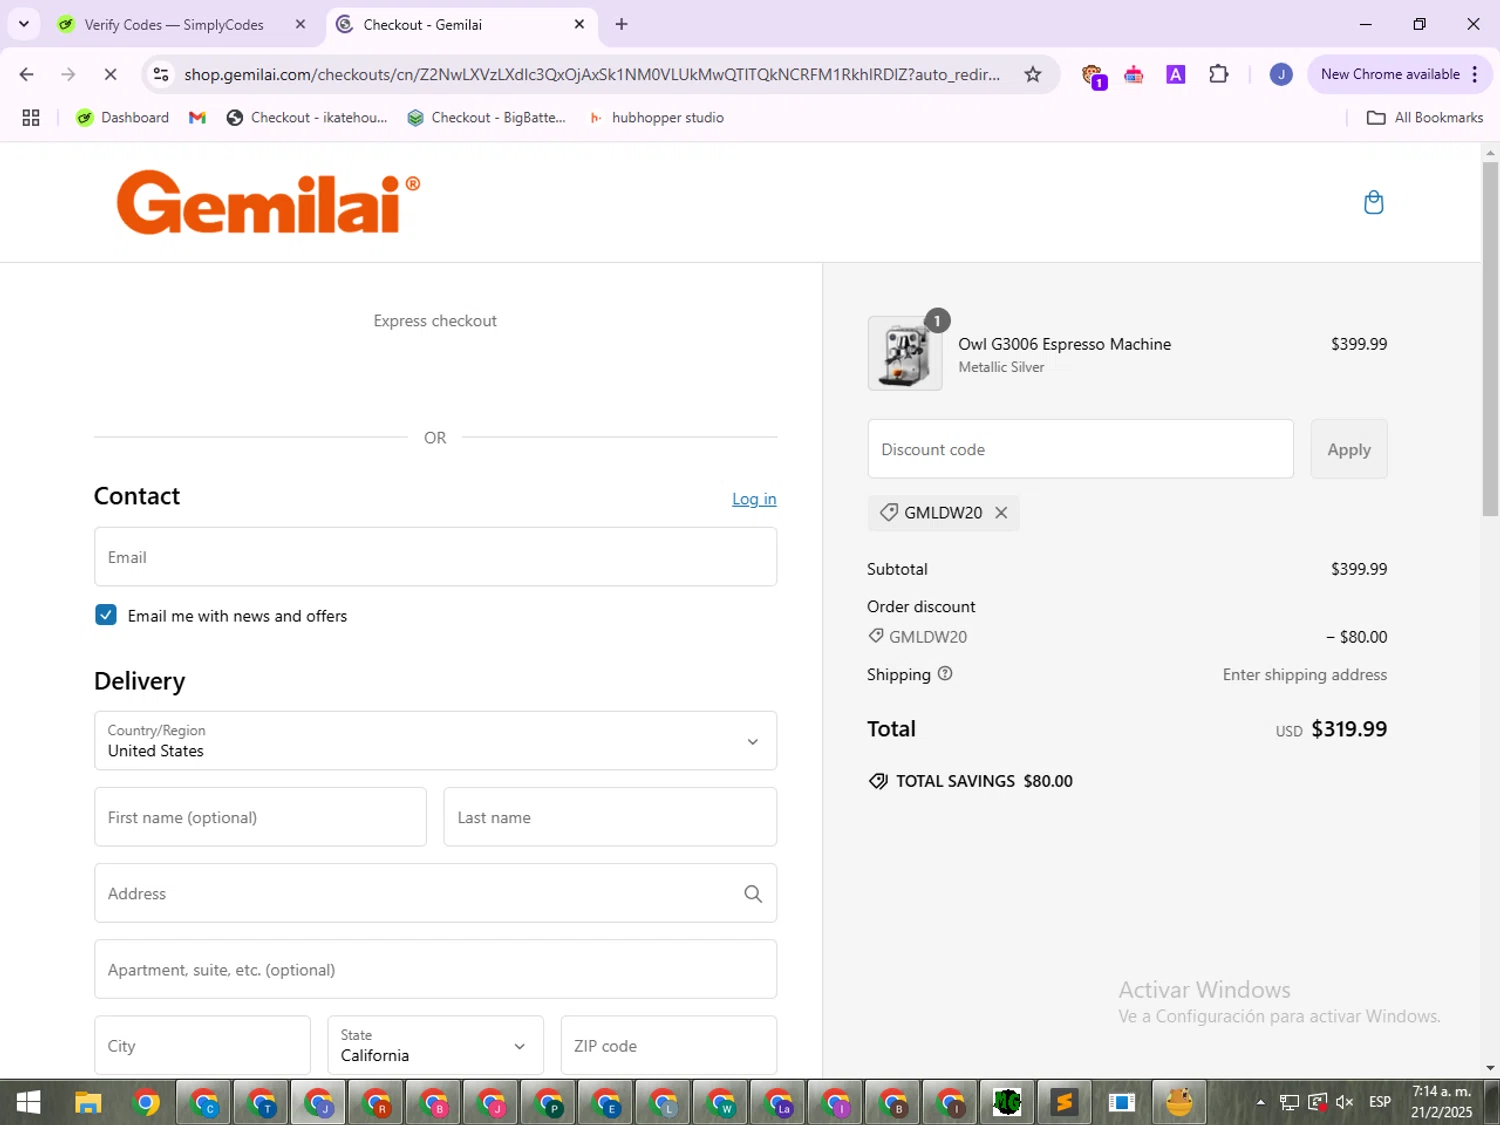
Task: Open the Gmail bookmark icon
Action: 197,118
